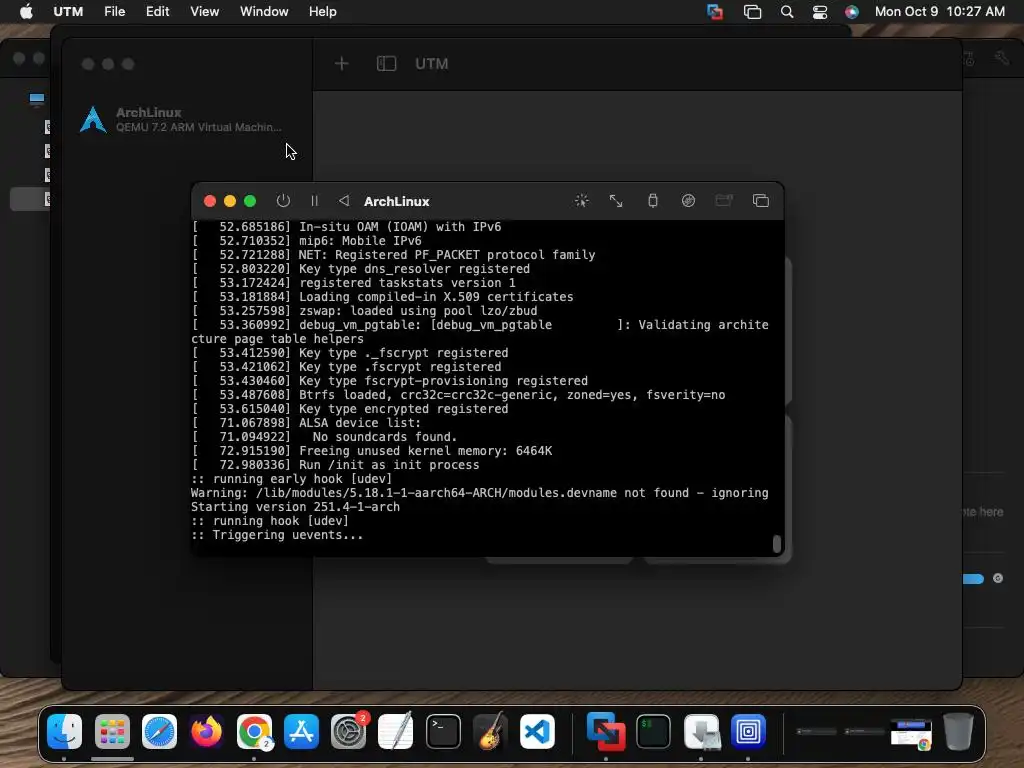Toggle the blue switch in background window
The height and width of the screenshot is (768, 1024).
(973, 579)
